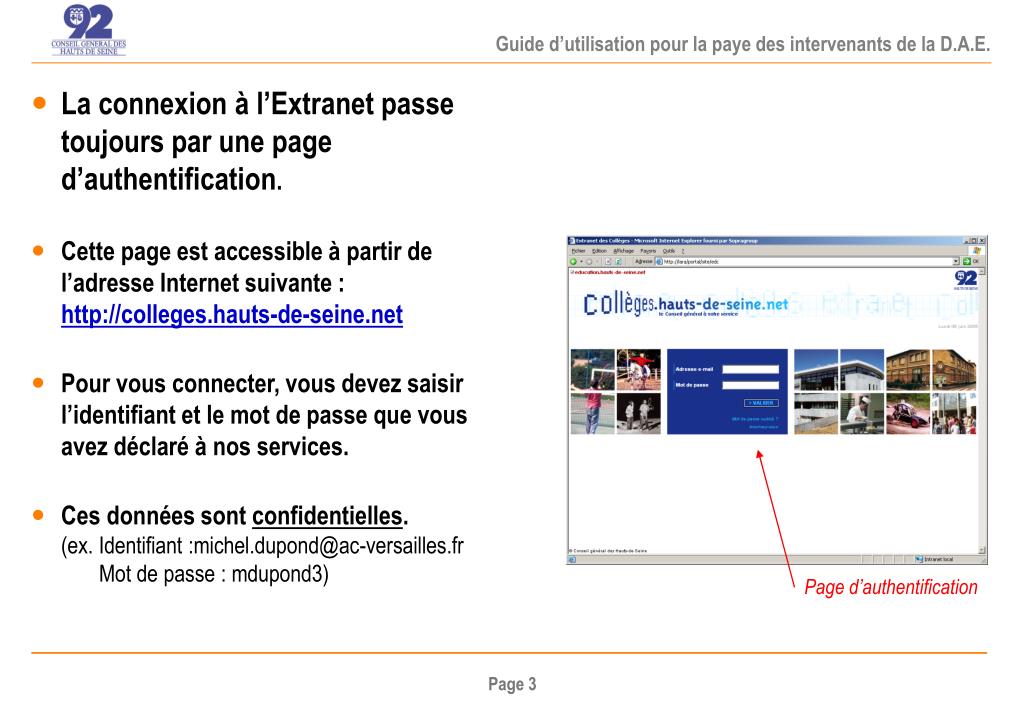Click the Mot de passe oublié link

(754, 419)
